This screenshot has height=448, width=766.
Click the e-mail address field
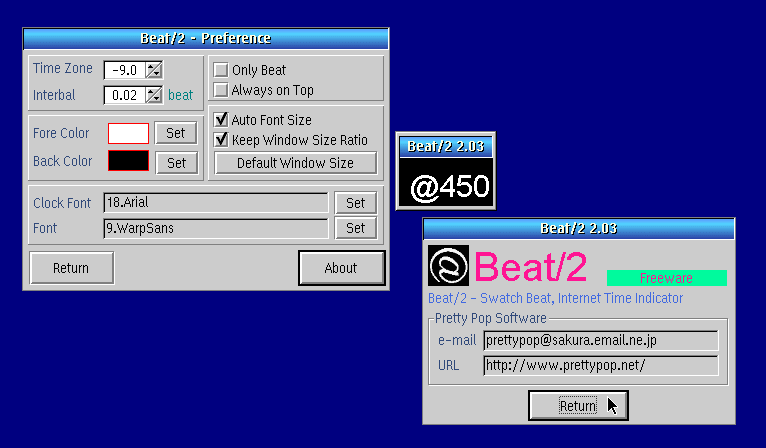click(601, 340)
